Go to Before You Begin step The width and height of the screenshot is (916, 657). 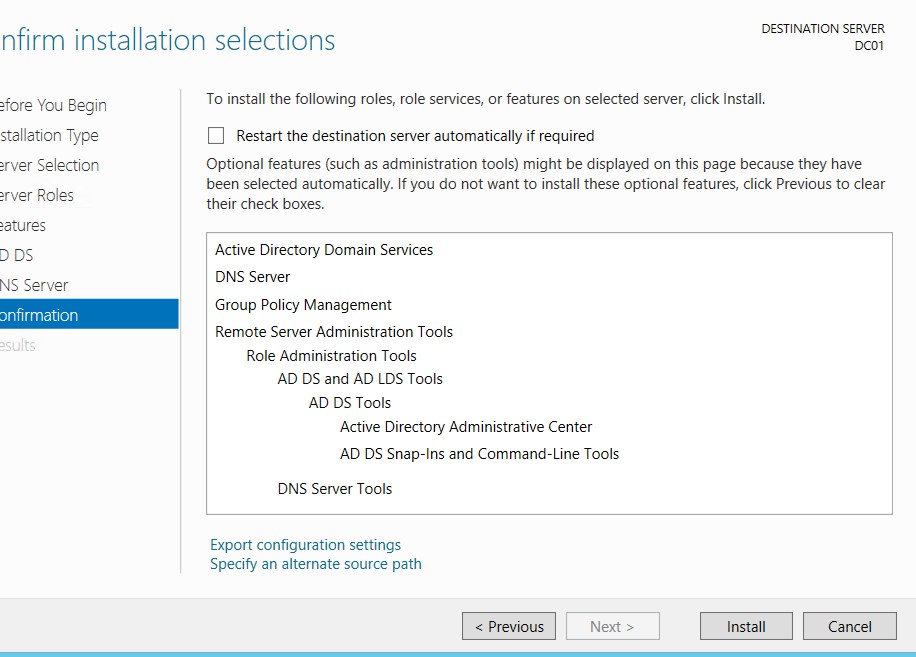pyautogui.click(x=53, y=105)
